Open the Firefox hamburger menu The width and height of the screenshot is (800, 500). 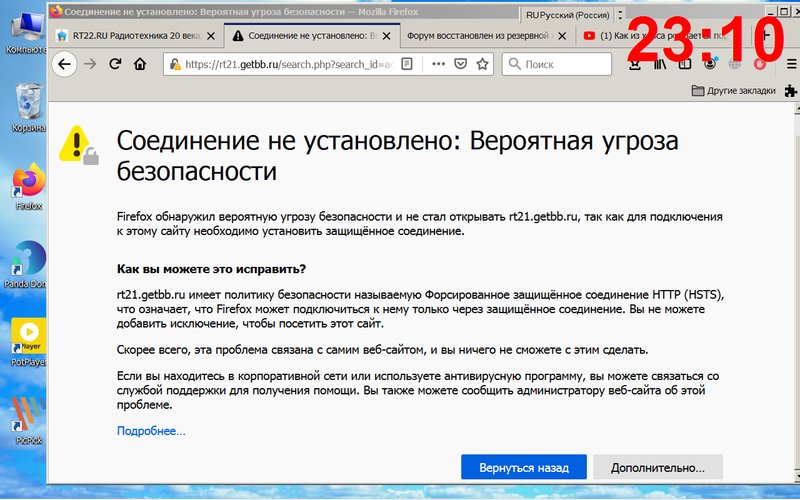click(792, 64)
